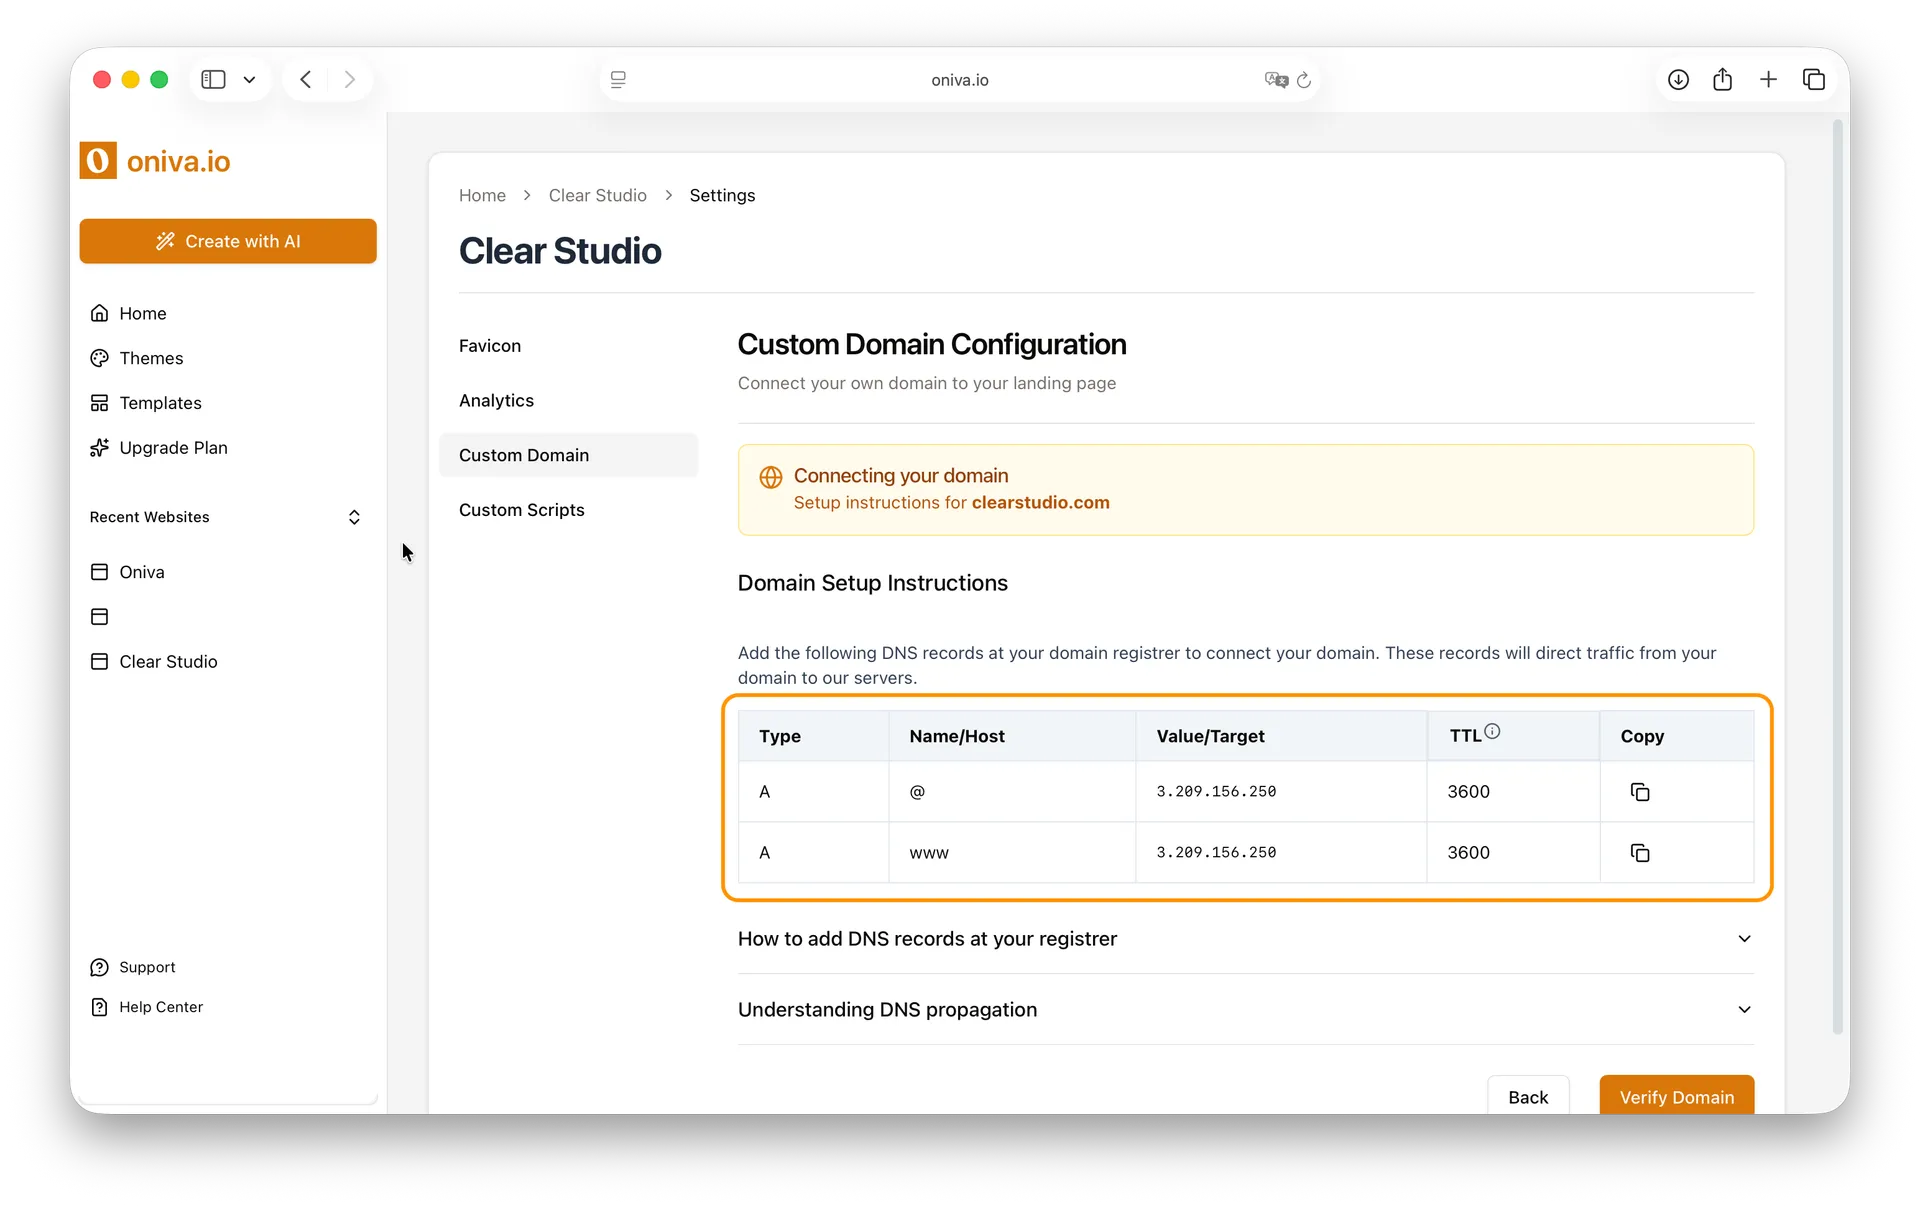The image size is (1920, 1206).
Task: Click the Recent Websites sort arrows
Action: pyautogui.click(x=353, y=517)
